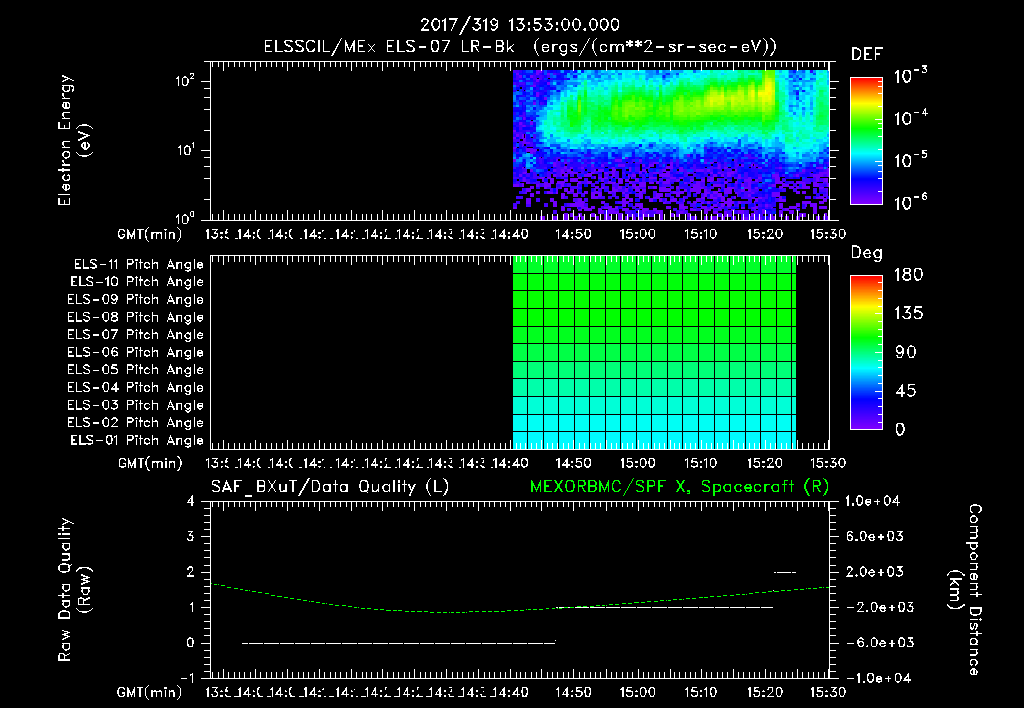
Task: Click 15:00 time tick under the spectrogram
Action: (x=637, y=234)
